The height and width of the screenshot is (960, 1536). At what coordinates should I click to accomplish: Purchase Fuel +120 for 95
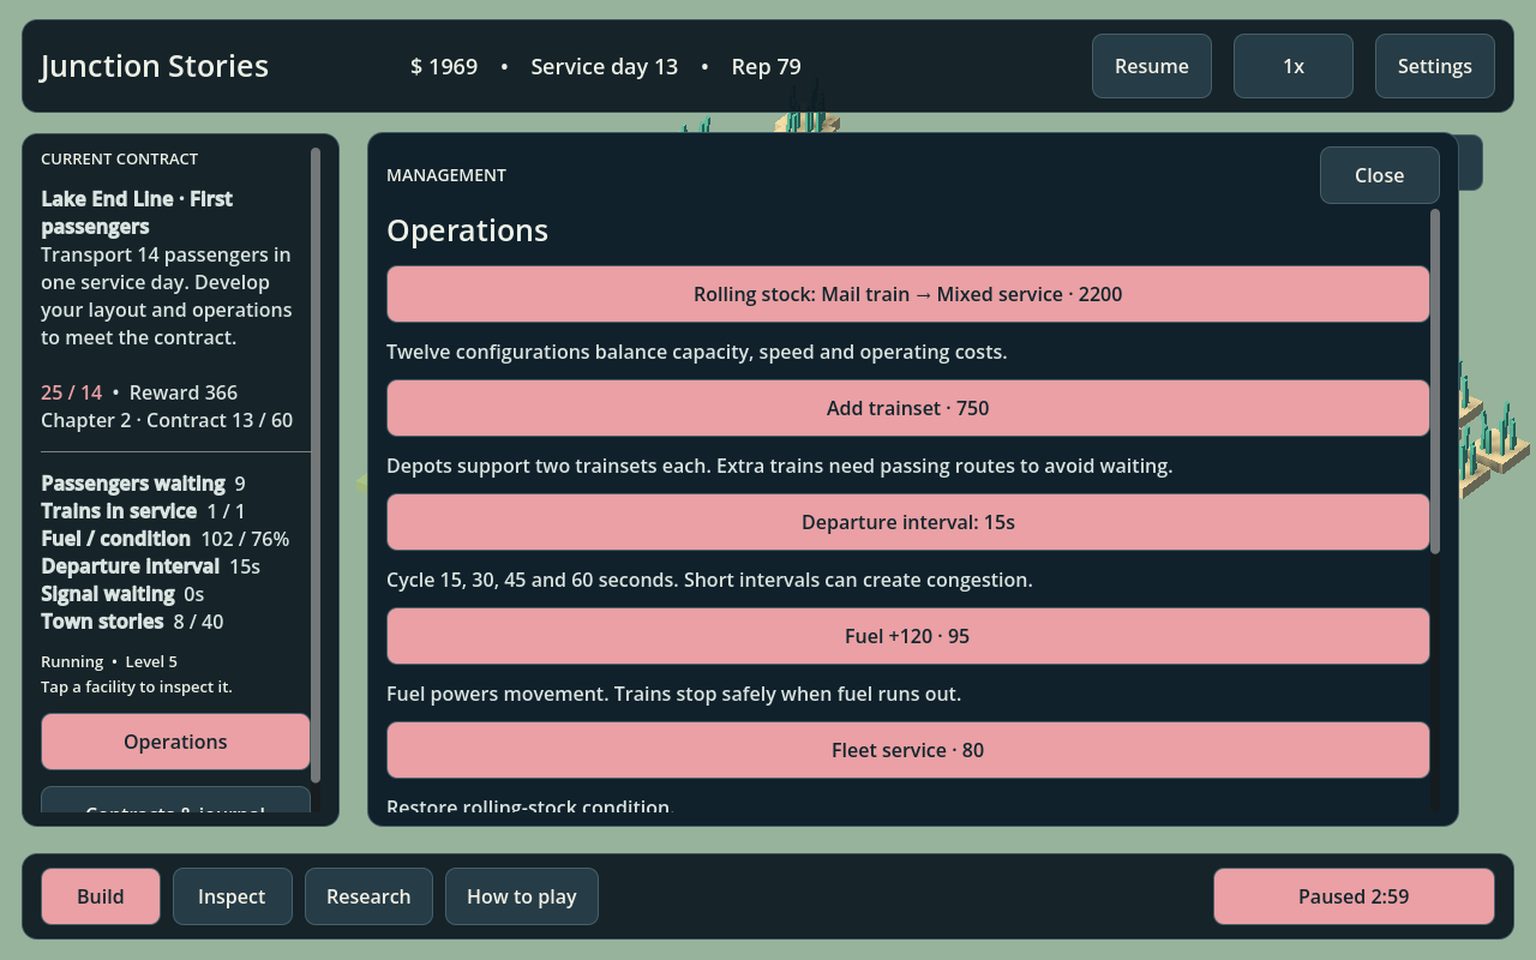click(907, 636)
